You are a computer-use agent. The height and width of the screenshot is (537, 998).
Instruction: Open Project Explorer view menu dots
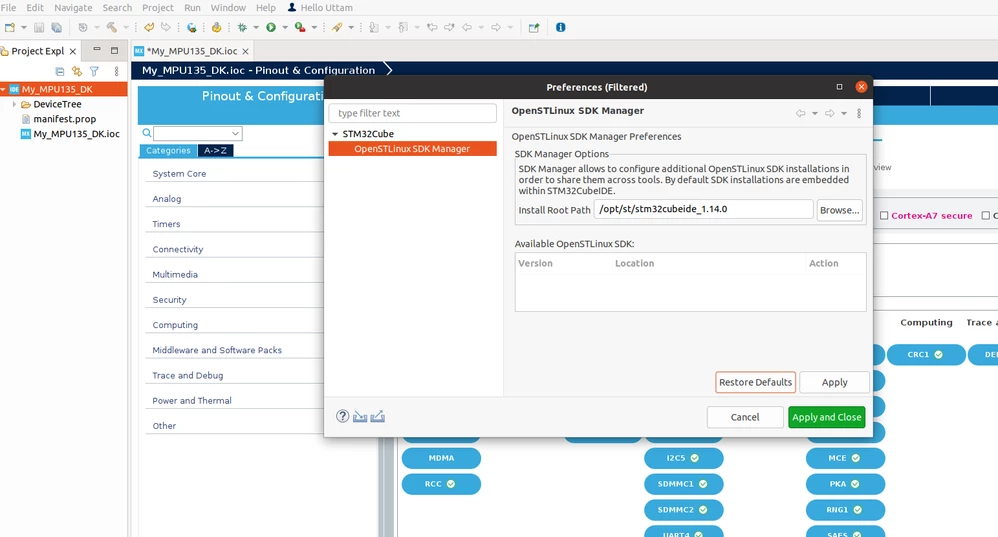[116, 71]
